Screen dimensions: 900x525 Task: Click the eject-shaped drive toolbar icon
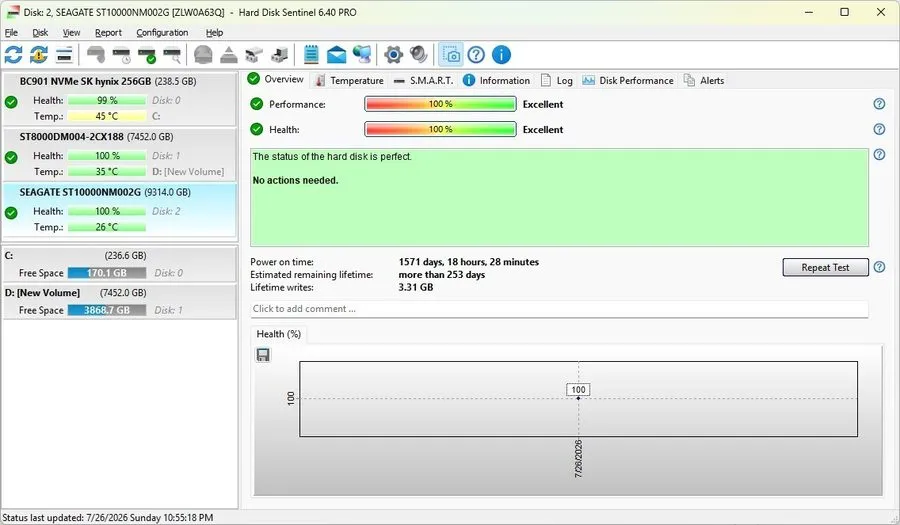tap(228, 55)
